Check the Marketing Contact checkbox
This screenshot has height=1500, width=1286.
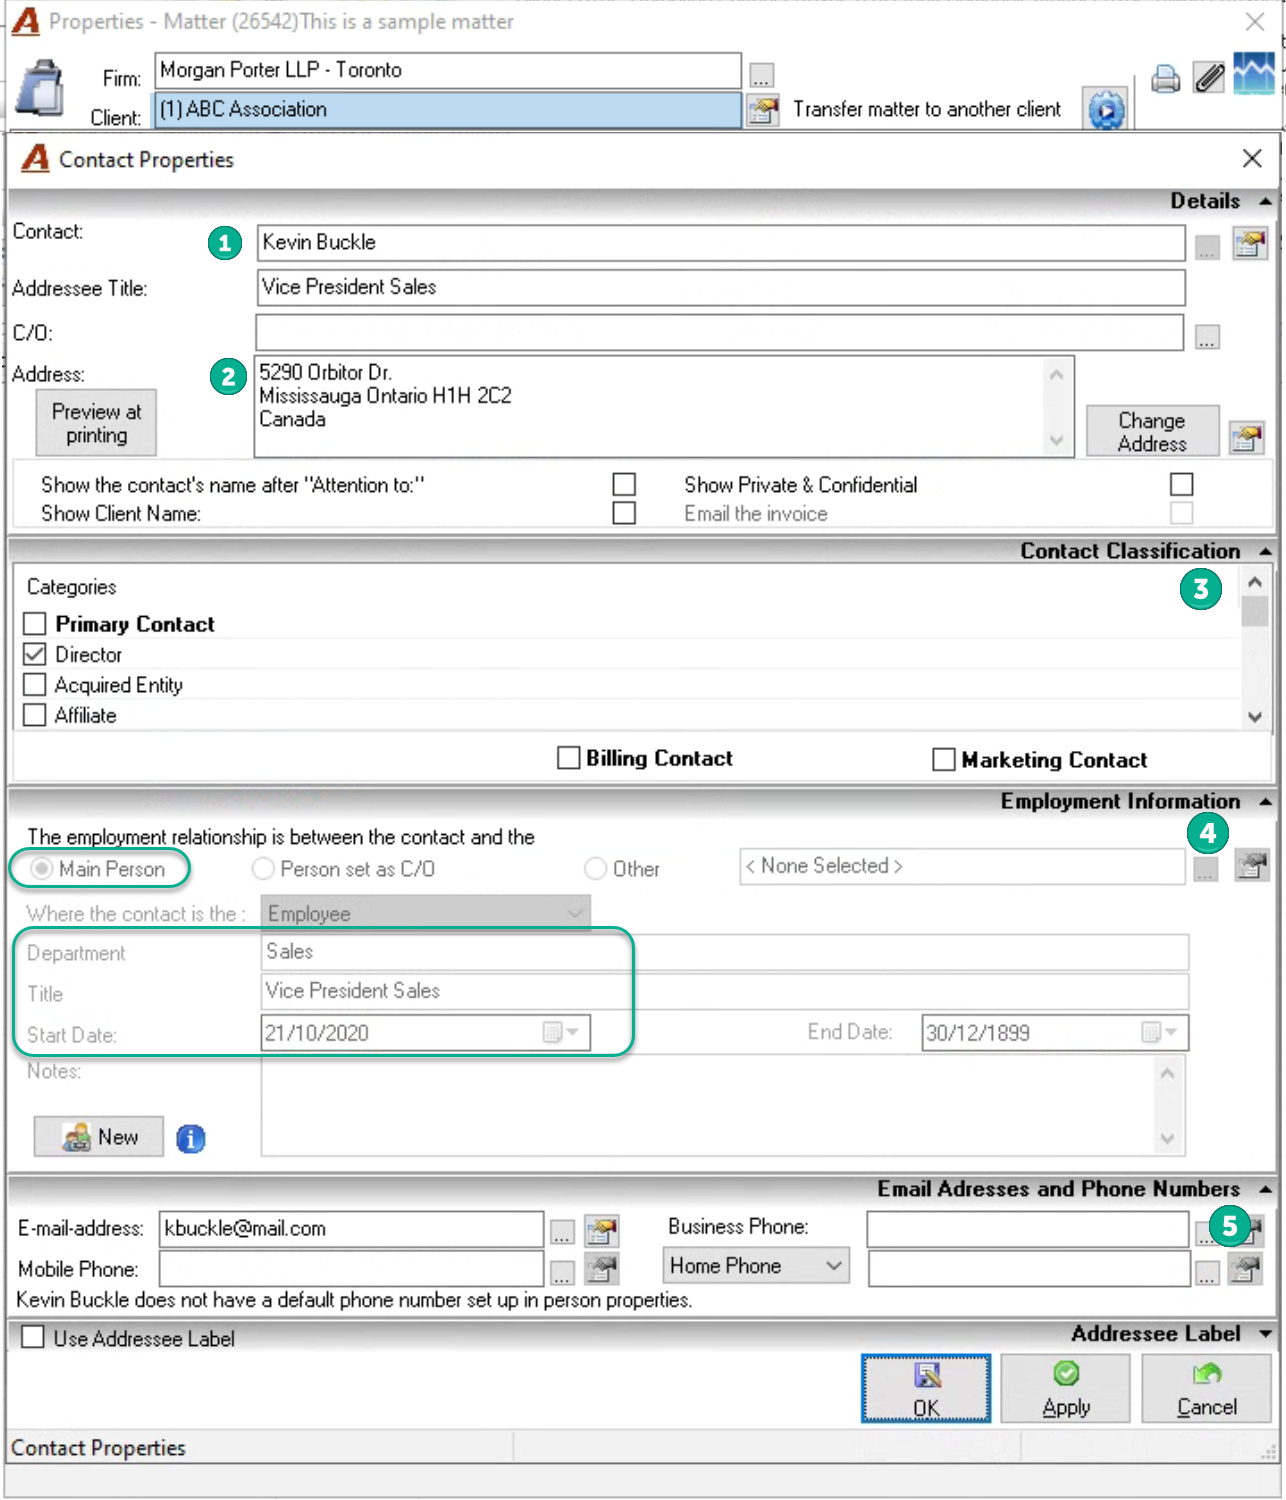pyautogui.click(x=943, y=760)
